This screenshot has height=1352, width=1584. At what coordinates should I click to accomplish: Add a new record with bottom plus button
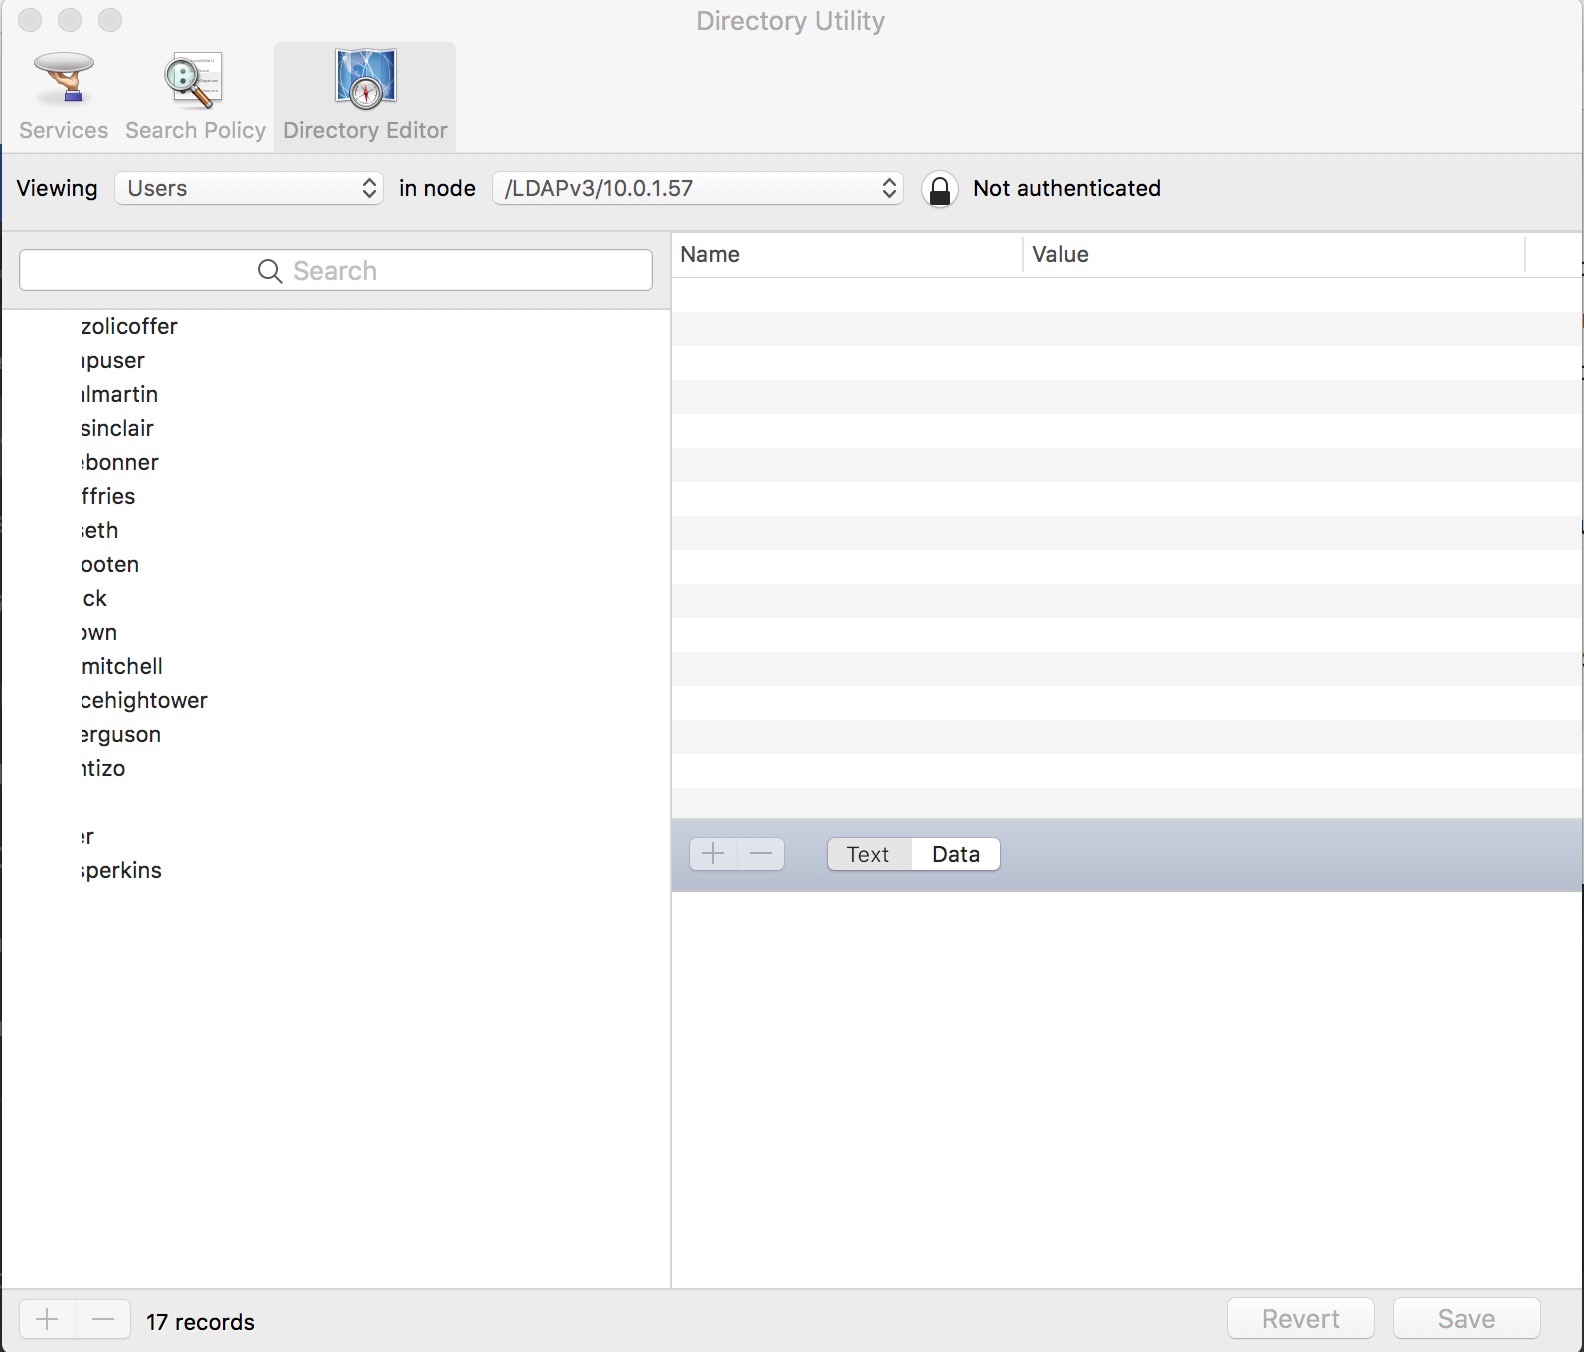47,1320
